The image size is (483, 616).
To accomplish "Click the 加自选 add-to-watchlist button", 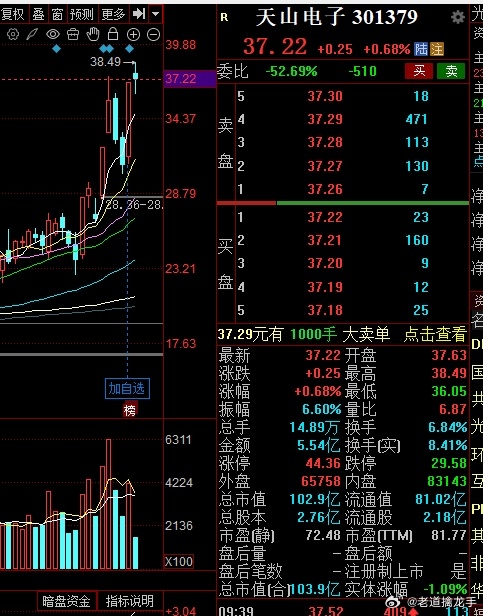I will point(127,389).
